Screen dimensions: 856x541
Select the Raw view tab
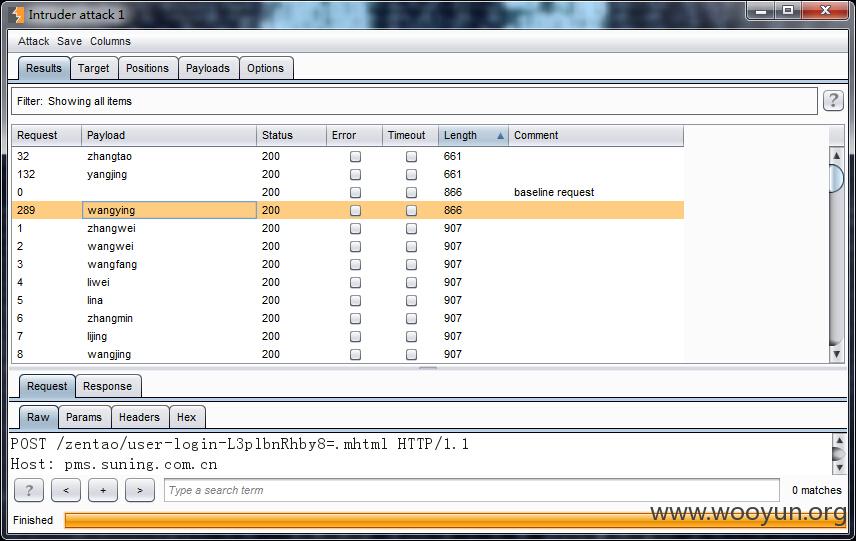click(x=38, y=417)
